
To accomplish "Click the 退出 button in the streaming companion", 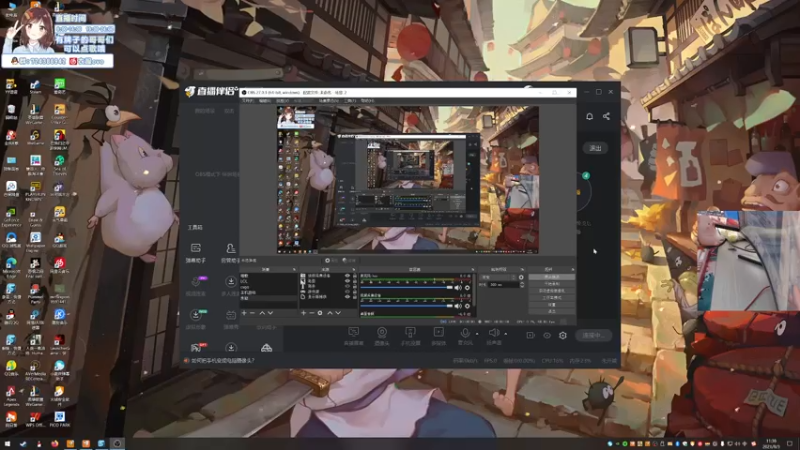I will 595,148.
